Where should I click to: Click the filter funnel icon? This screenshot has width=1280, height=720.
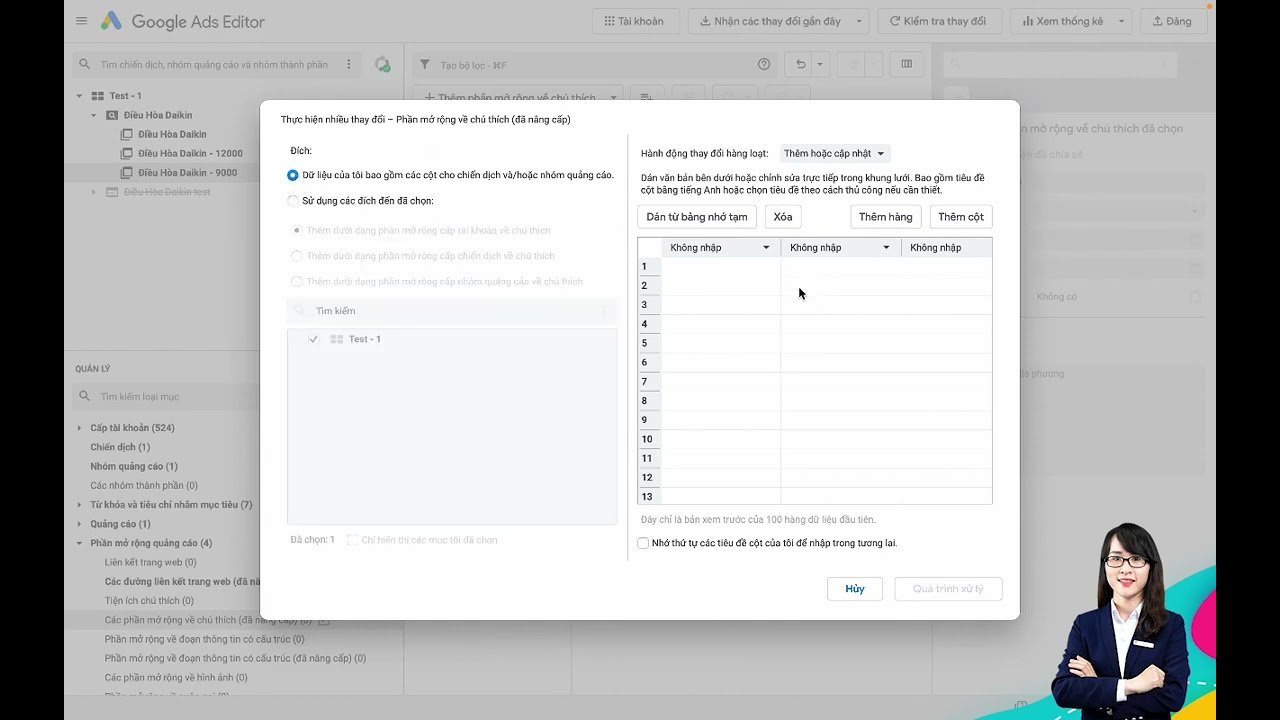[x=425, y=64]
